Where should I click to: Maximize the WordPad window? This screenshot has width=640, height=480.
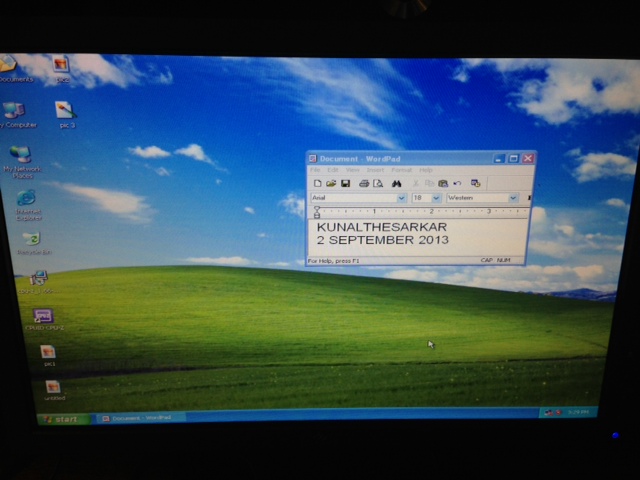click(x=513, y=158)
